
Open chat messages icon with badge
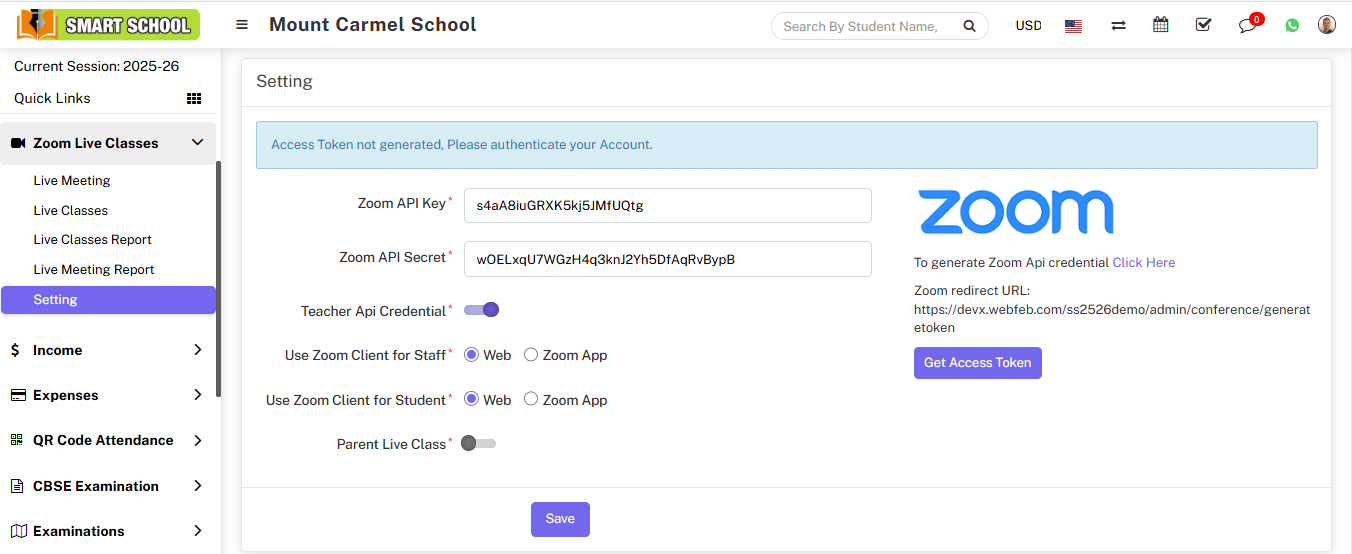[x=1247, y=26]
